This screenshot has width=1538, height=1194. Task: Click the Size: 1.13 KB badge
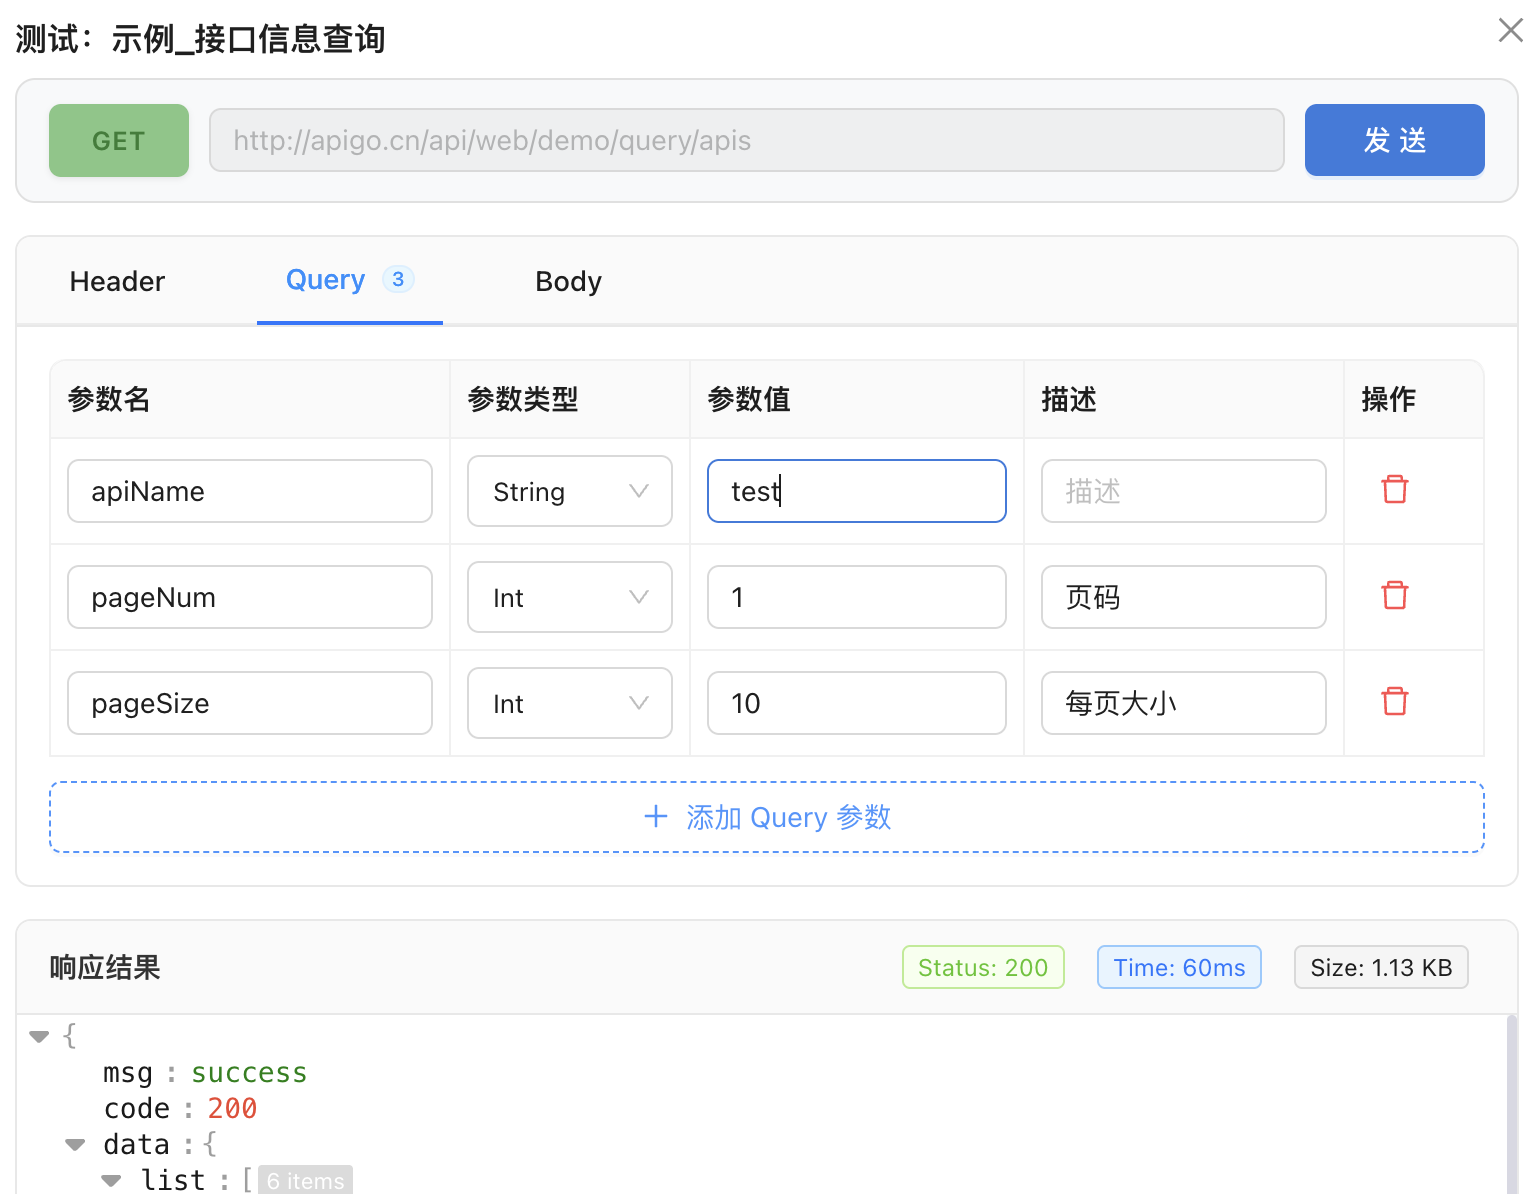(1381, 967)
